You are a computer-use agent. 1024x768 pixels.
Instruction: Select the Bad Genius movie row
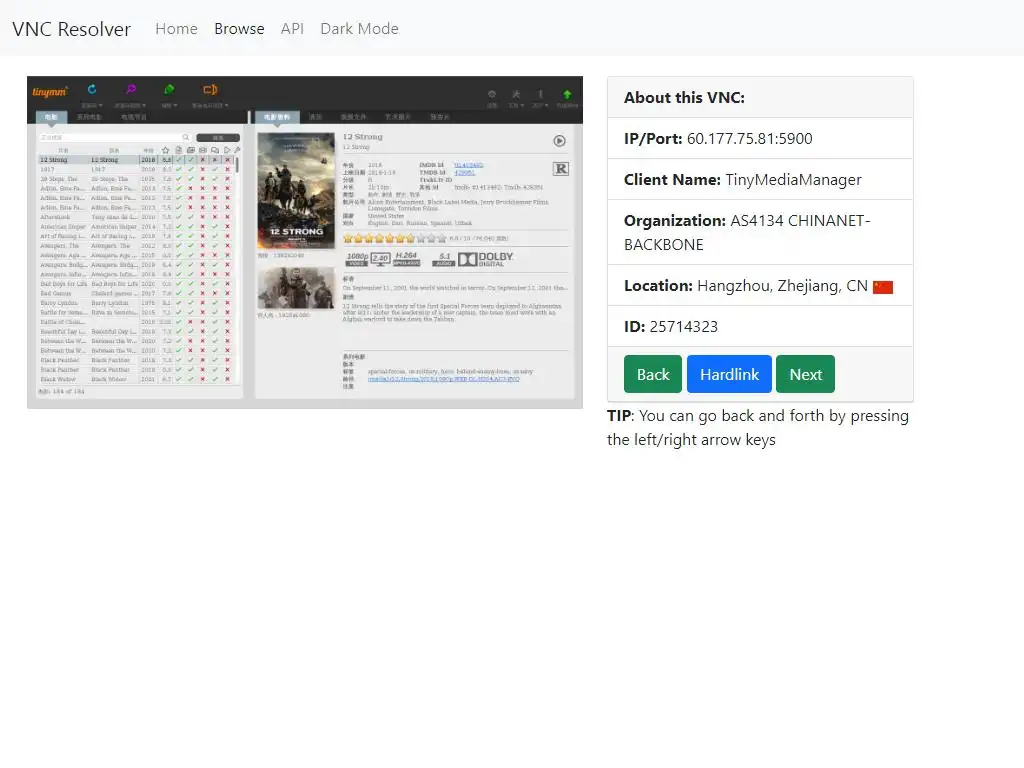tap(136, 293)
